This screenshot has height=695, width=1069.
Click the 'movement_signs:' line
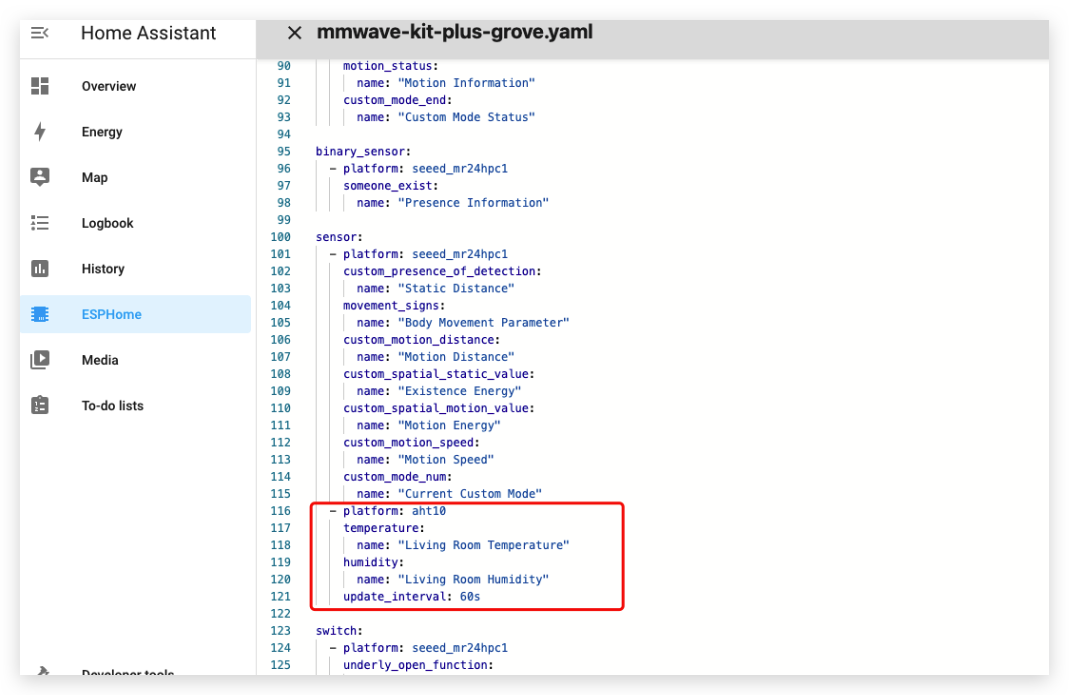coord(394,306)
